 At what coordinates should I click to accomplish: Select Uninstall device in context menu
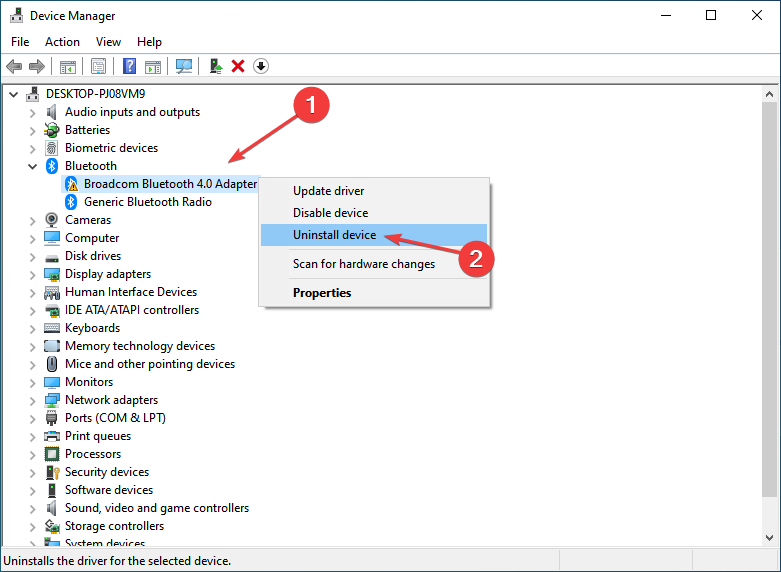(x=374, y=235)
